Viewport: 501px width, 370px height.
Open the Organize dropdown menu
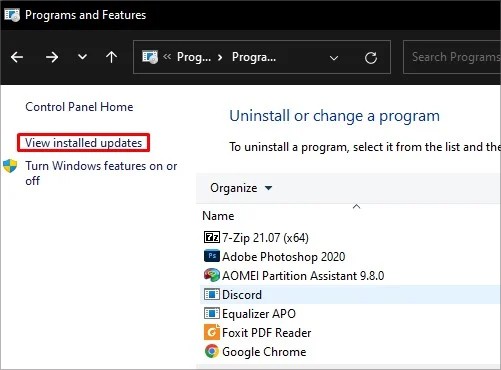coord(241,188)
